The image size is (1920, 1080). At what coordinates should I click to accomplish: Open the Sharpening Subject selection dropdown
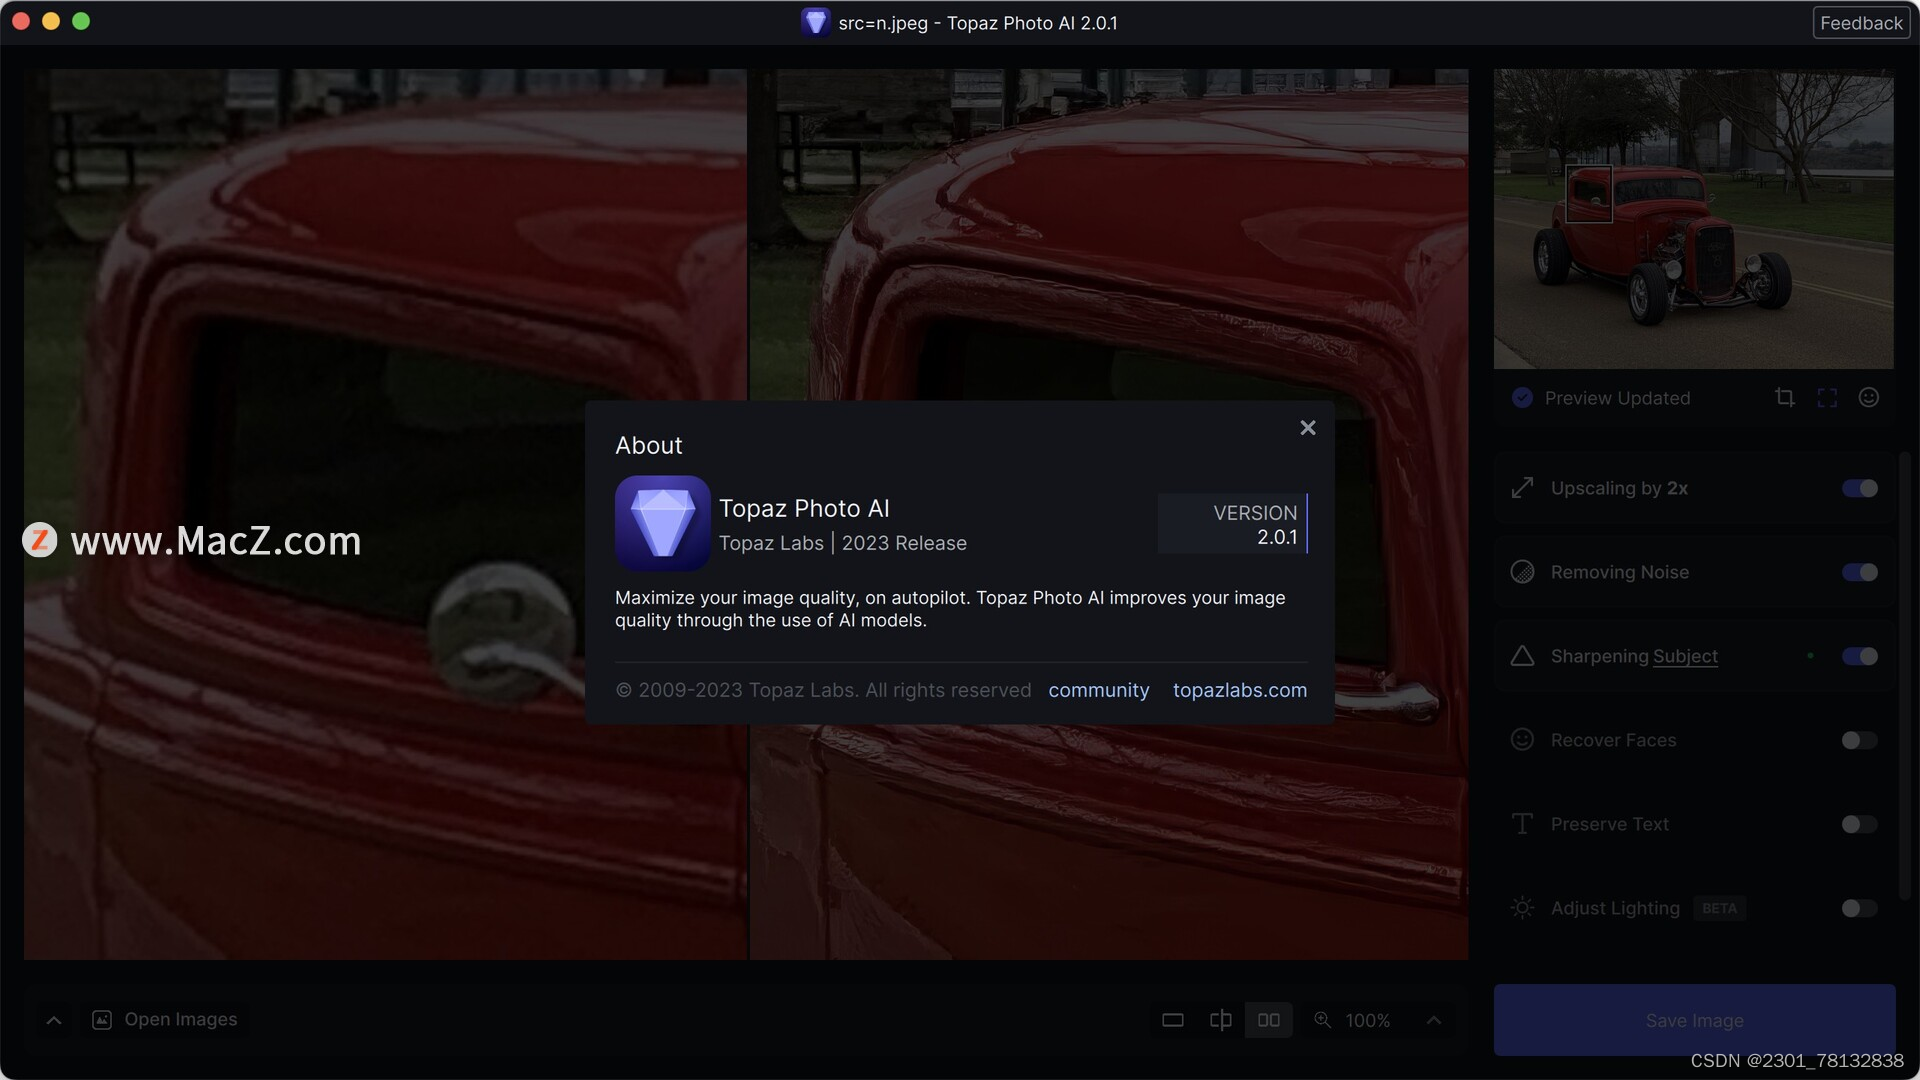(1685, 656)
